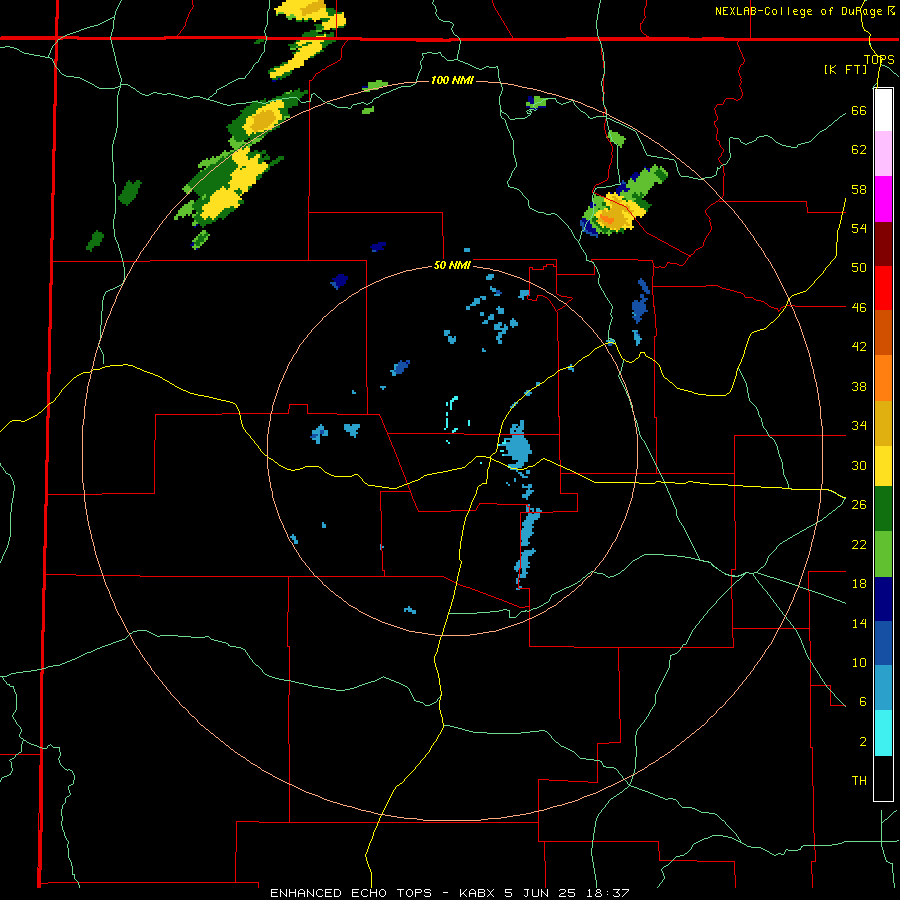Pick the dark red legend swatch
Viewport: 900px width, 900px height.
coord(883,244)
